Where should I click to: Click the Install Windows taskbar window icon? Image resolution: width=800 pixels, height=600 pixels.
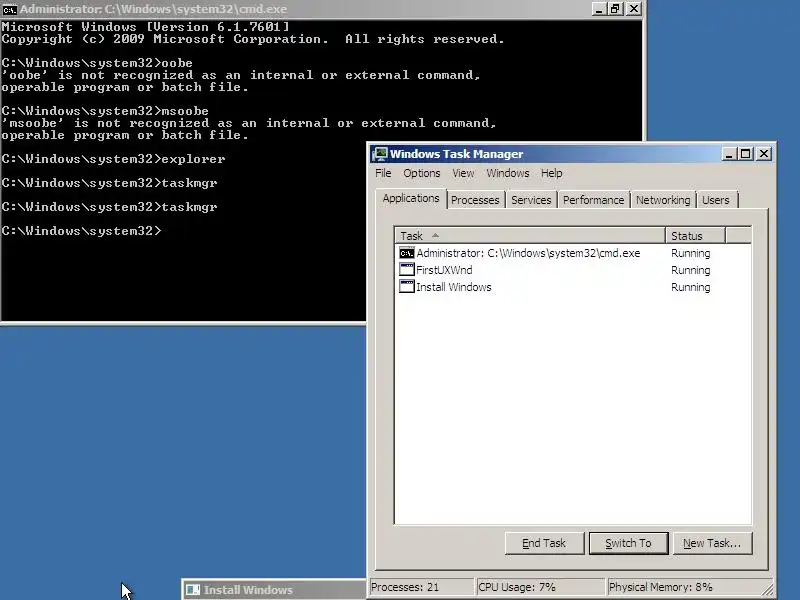pyautogui.click(x=192, y=590)
